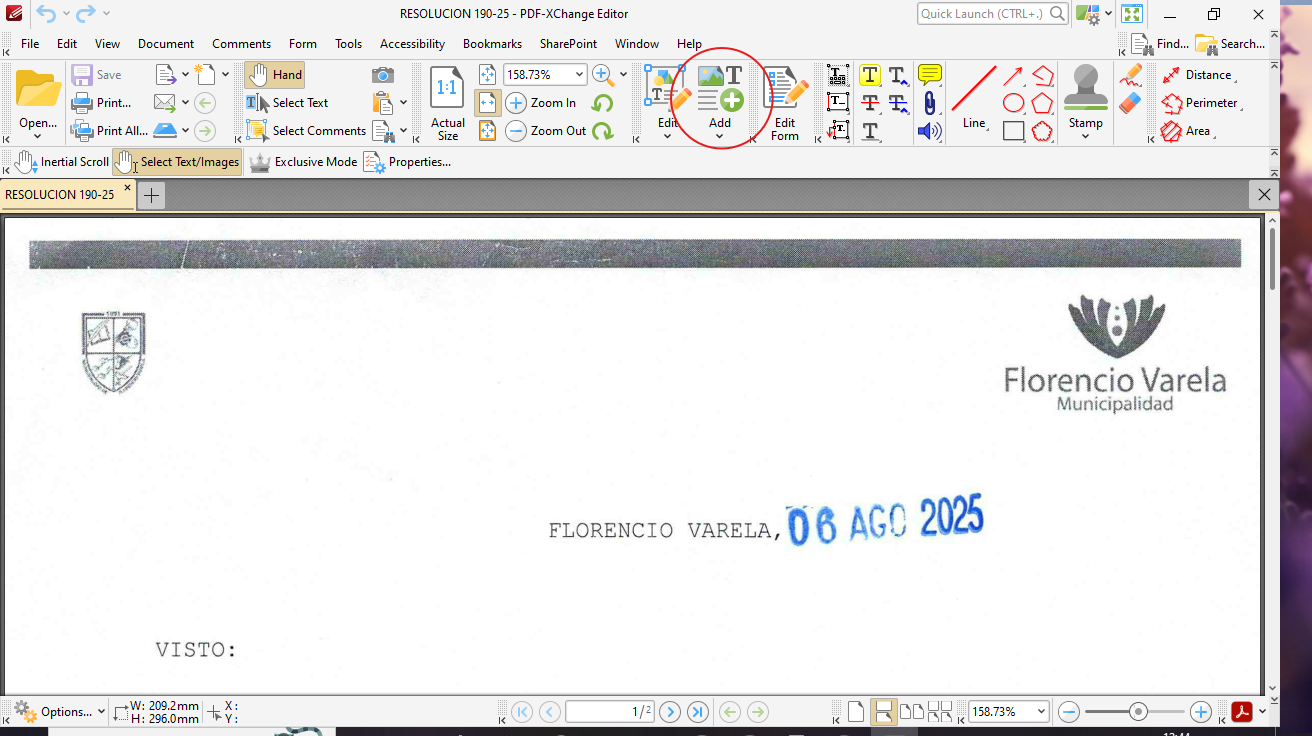The image size is (1312, 736).
Task: Choose the Rectangle annotation tool
Action: click(1012, 131)
